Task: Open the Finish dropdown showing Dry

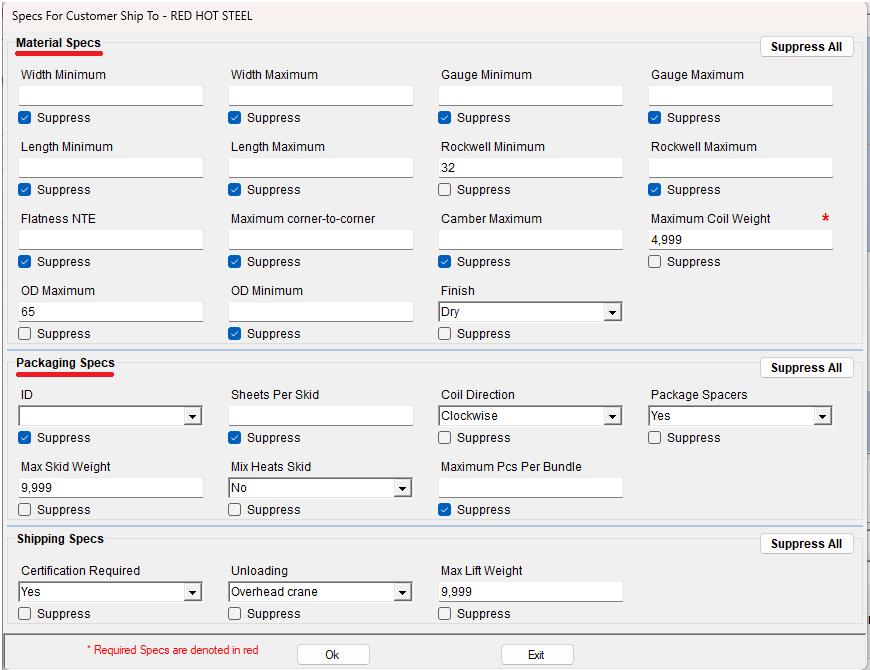Action: tap(612, 312)
